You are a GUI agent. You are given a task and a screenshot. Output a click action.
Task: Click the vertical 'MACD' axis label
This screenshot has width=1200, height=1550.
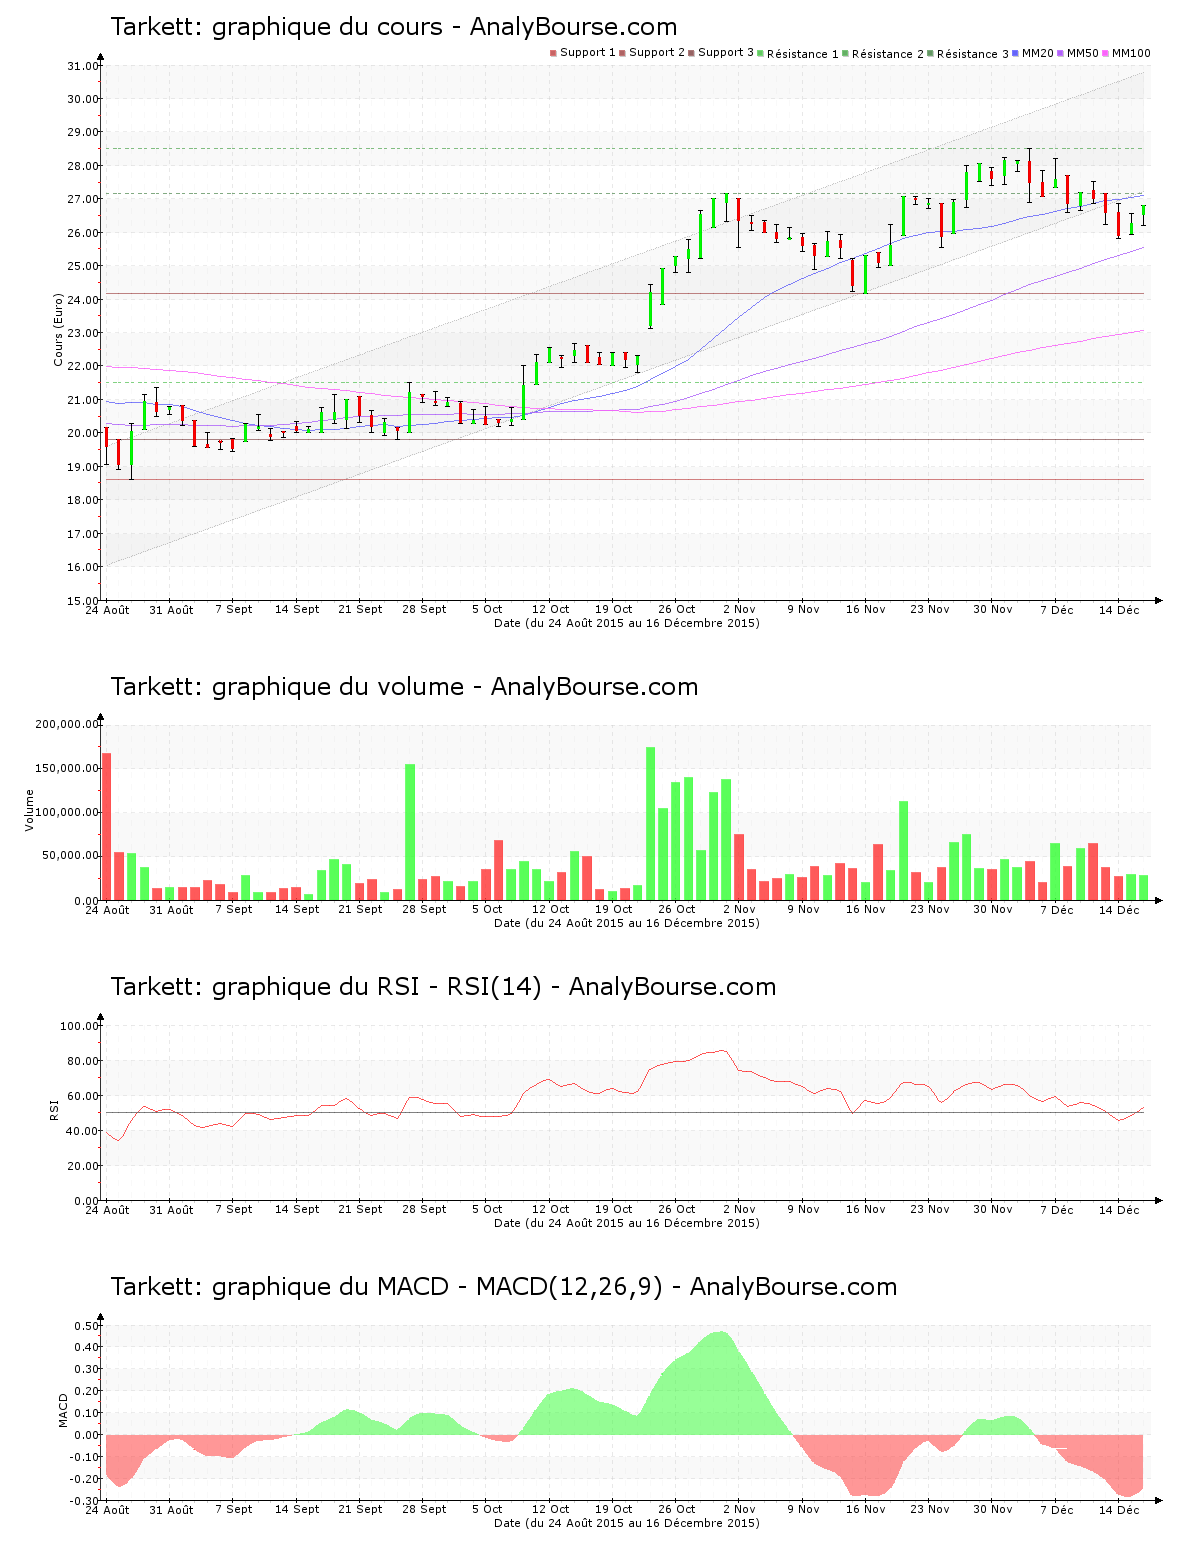pos(63,1410)
